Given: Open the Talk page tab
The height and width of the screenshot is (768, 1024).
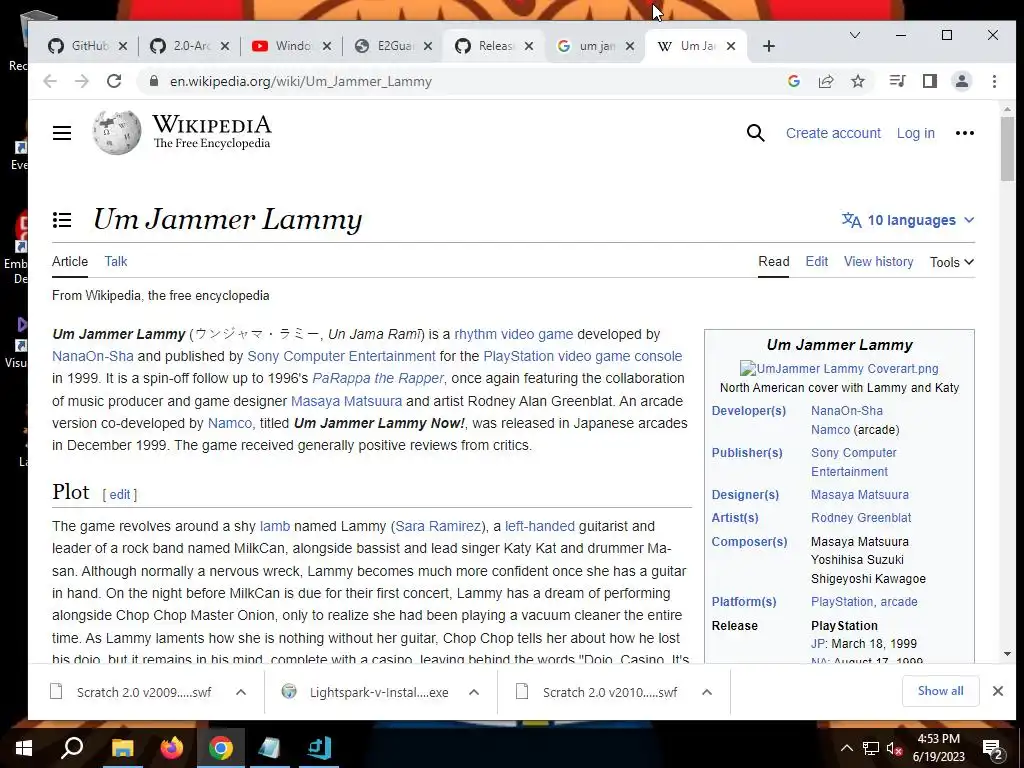Looking at the screenshot, I should [x=116, y=261].
